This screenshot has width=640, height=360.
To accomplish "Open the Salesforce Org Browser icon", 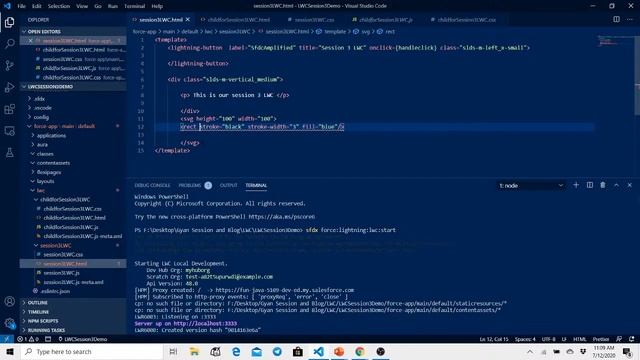I will point(9,131).
